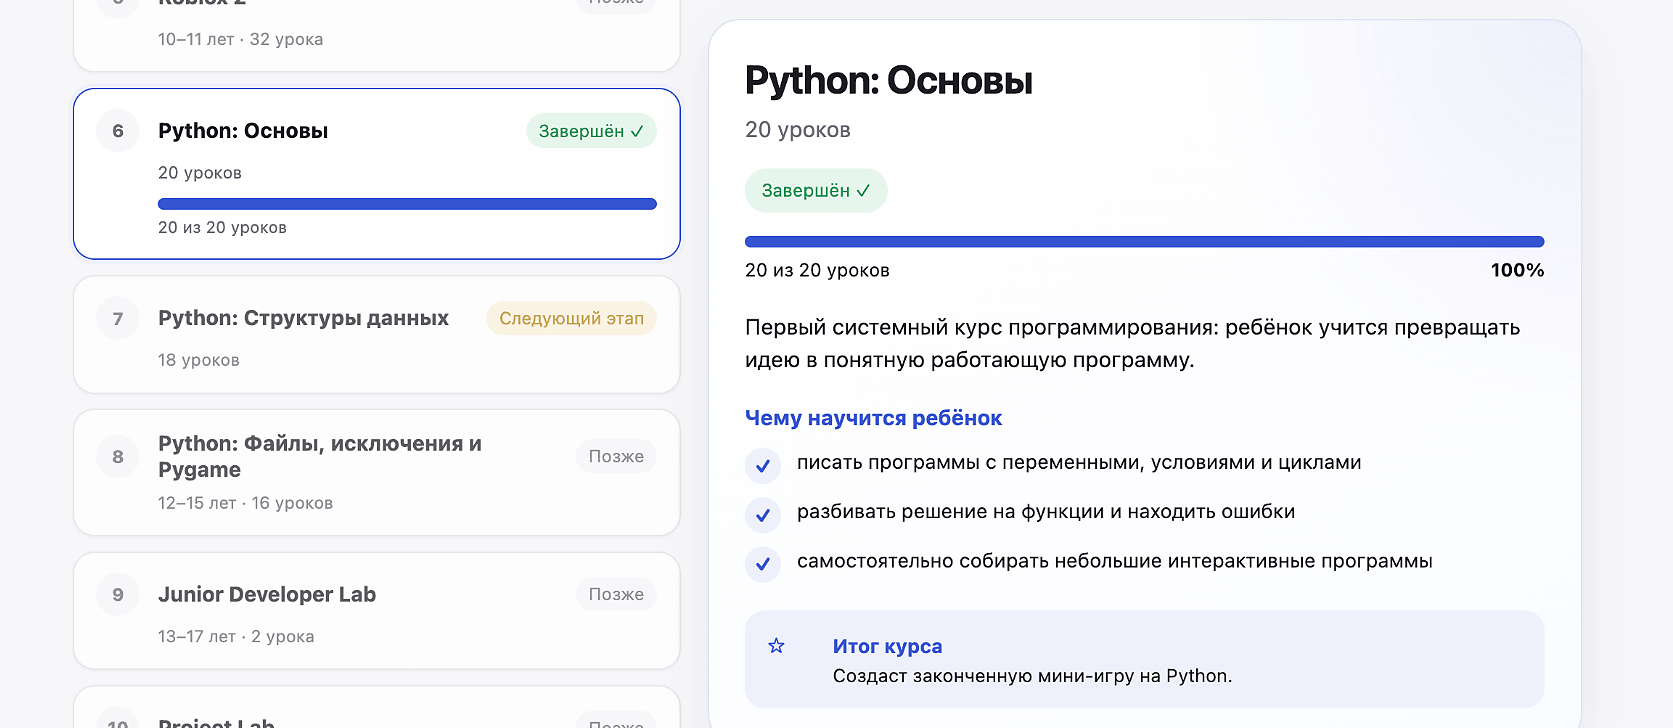Screen dimensions: 1673x728
Task: Select the Python: Основы course card
Action: (x=377, y=174)
